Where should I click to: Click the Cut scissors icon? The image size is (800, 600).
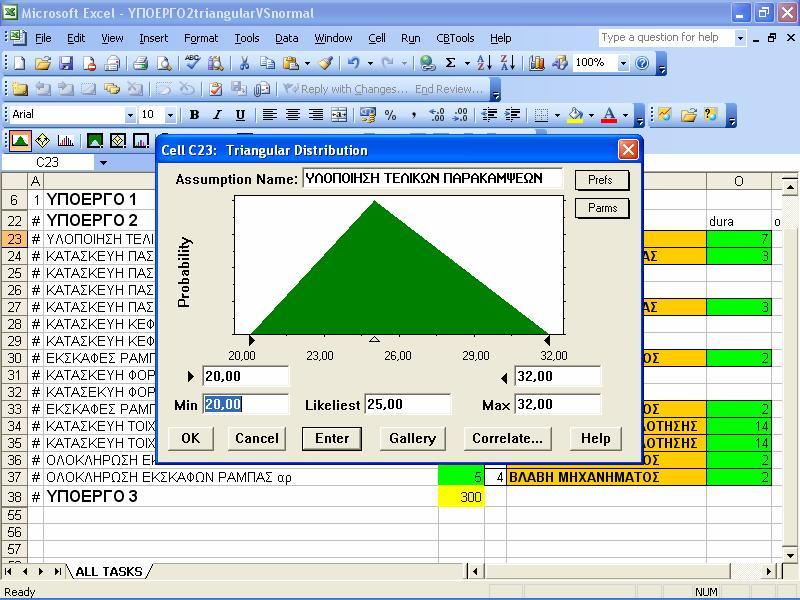tap(244, 63)
